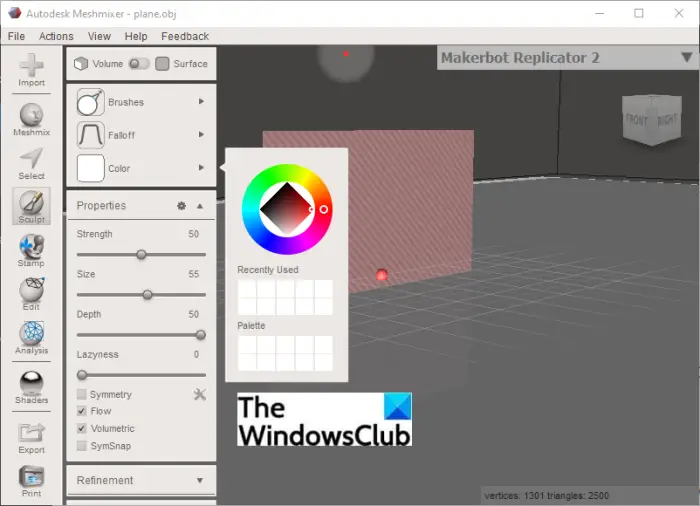Click first Recently Used color cell
Screen dimensions: 700x506
point(247,288)
